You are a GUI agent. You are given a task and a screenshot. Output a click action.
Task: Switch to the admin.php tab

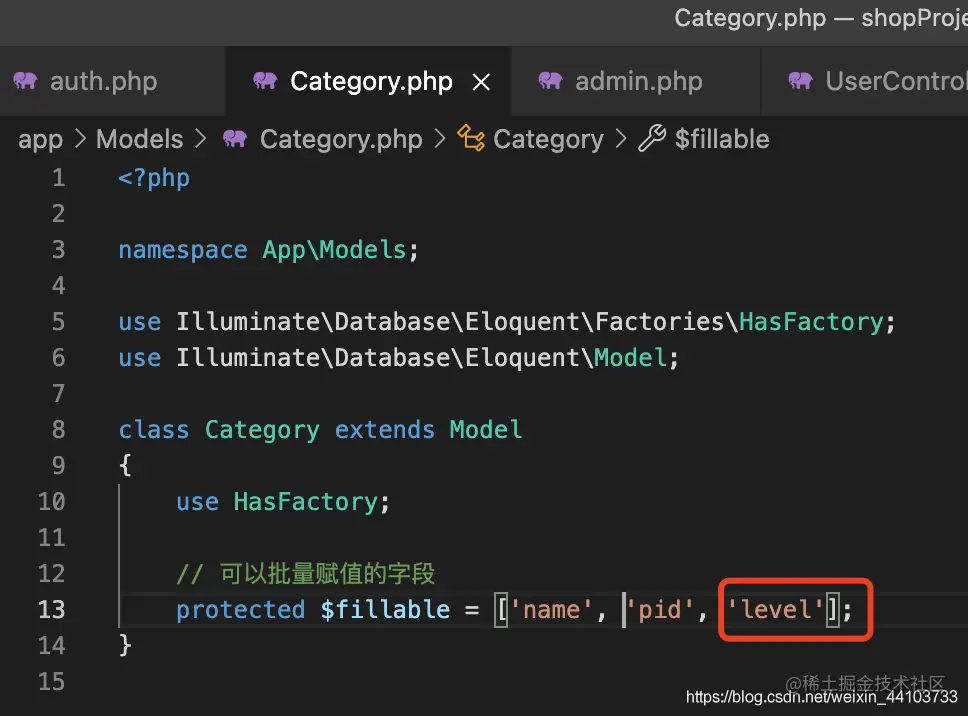(x=636, y=81)
